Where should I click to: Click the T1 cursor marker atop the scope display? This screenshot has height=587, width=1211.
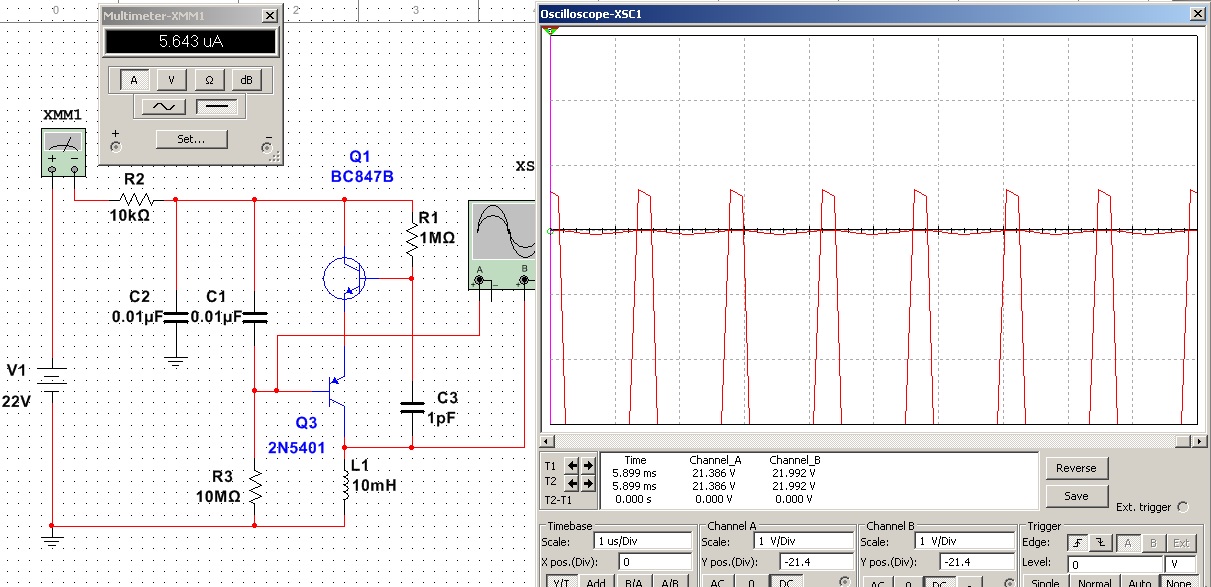click(549, 32)
